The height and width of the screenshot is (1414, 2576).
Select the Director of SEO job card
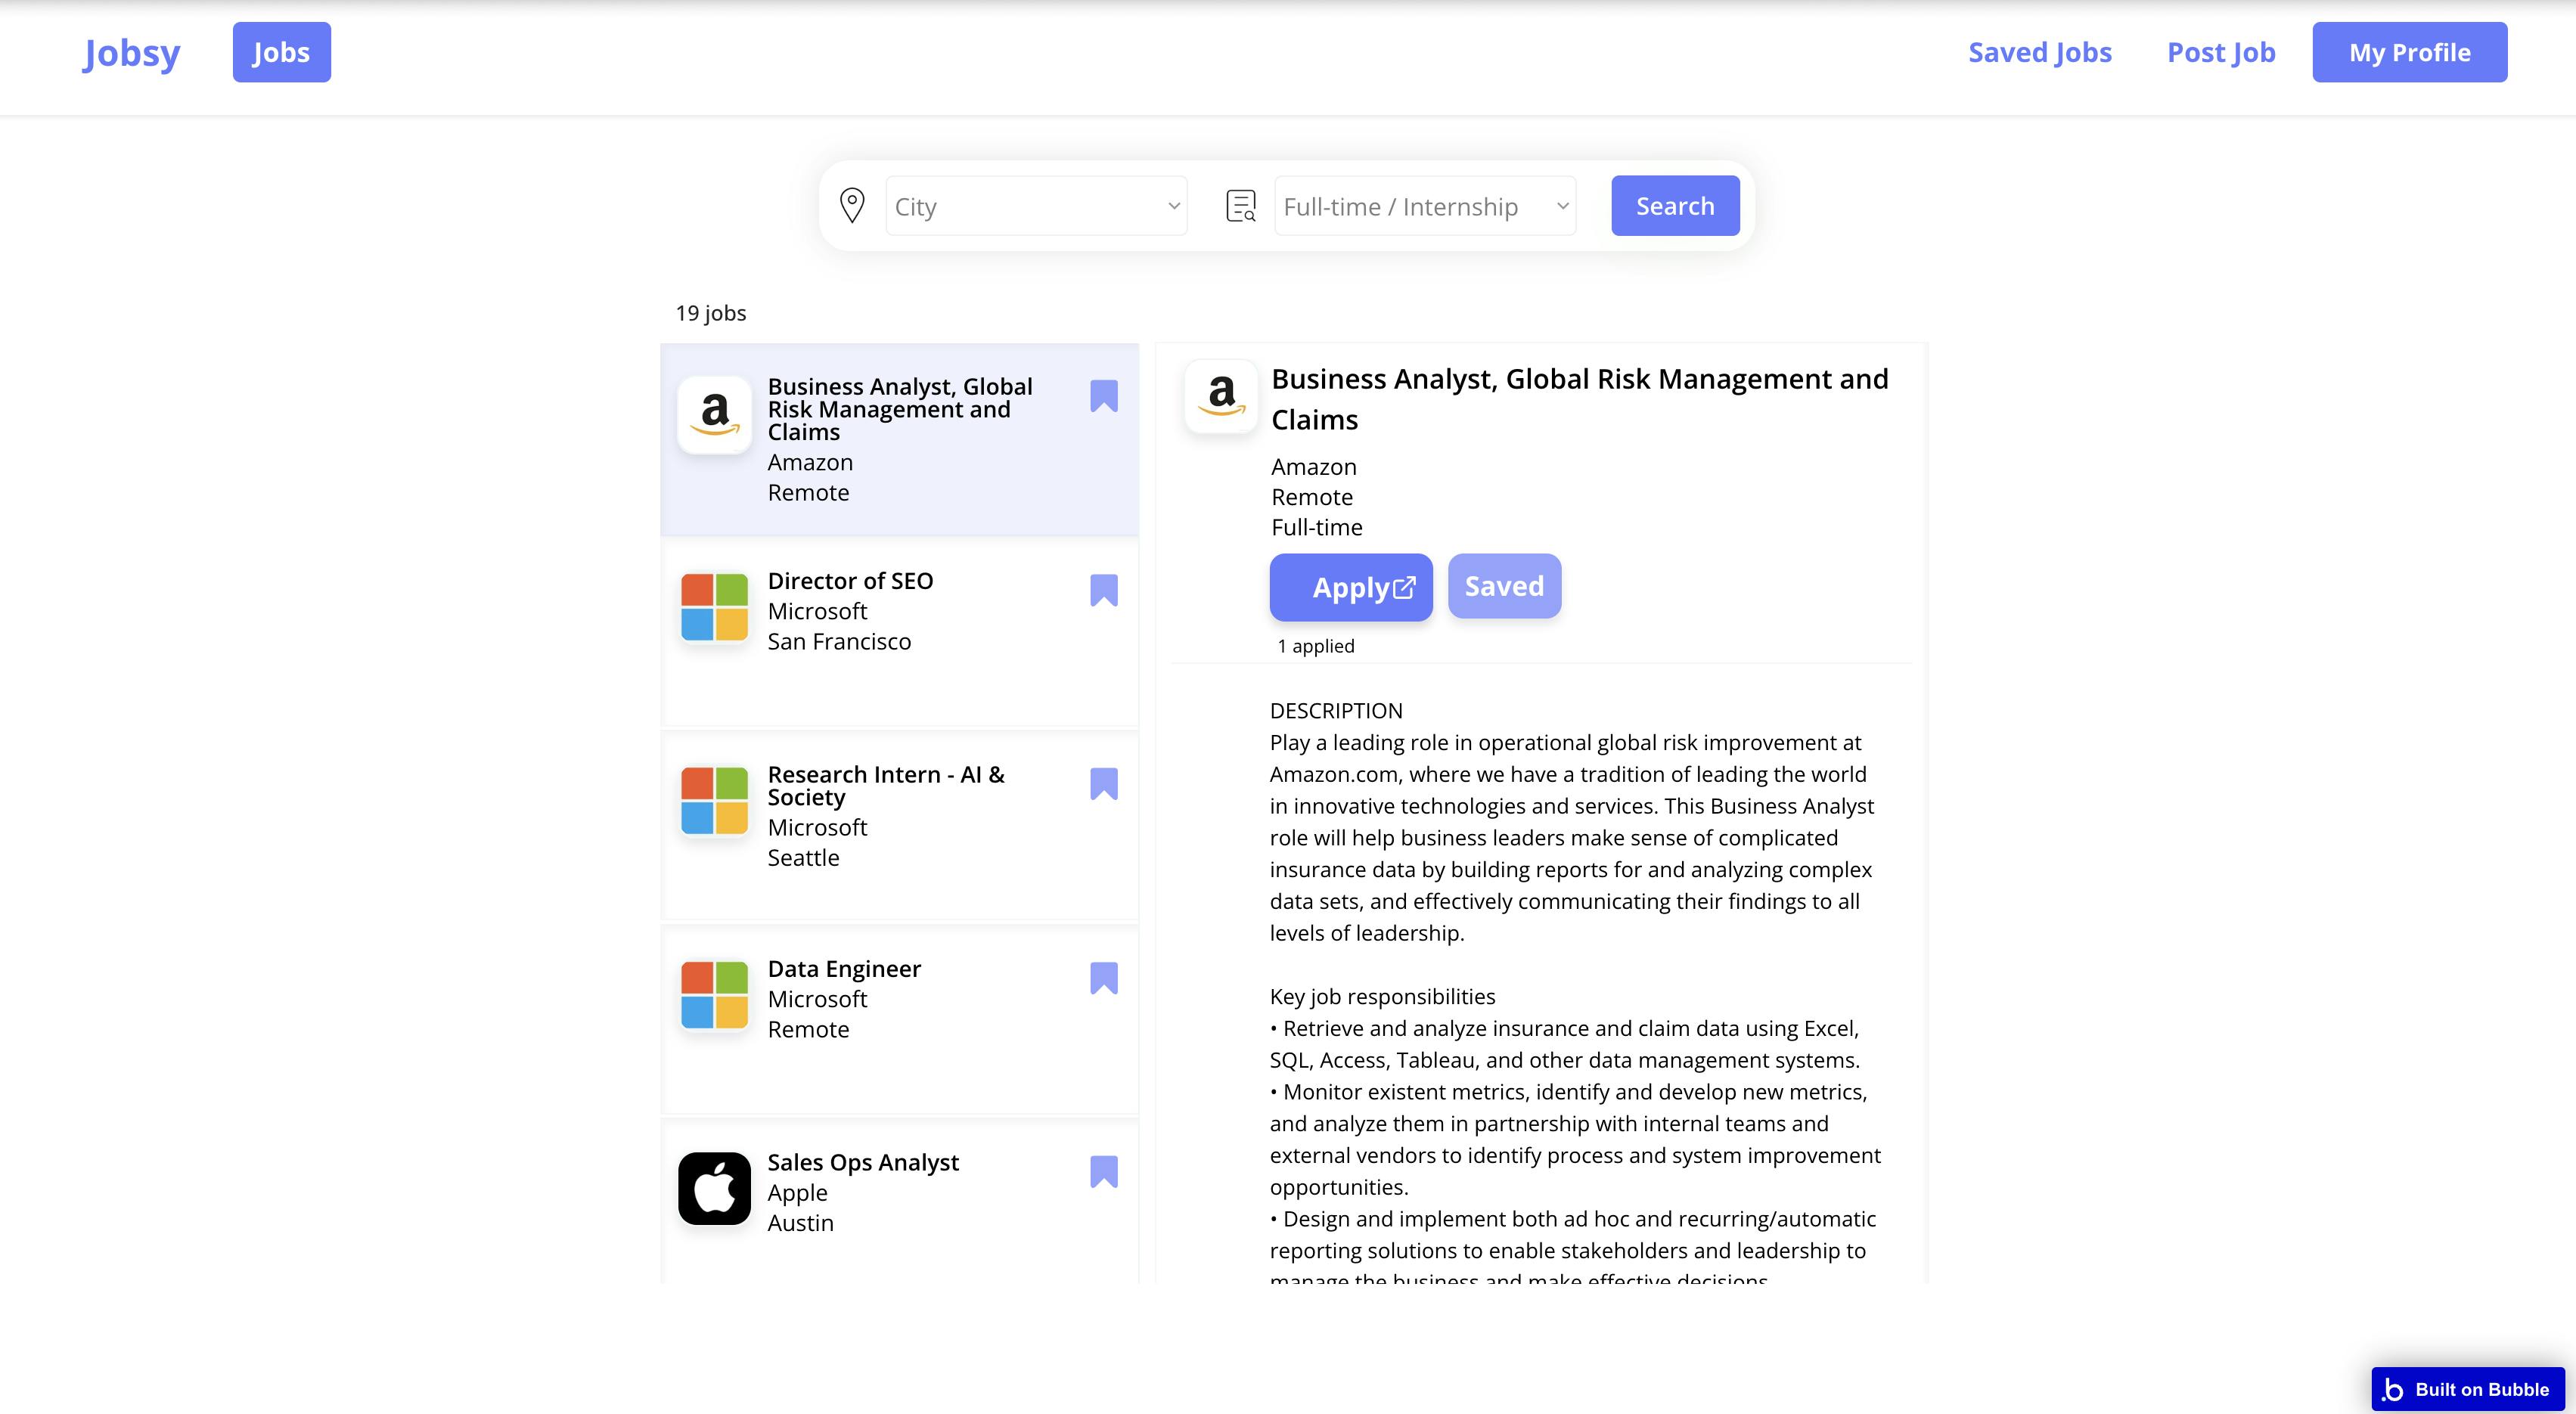(899, 610)
